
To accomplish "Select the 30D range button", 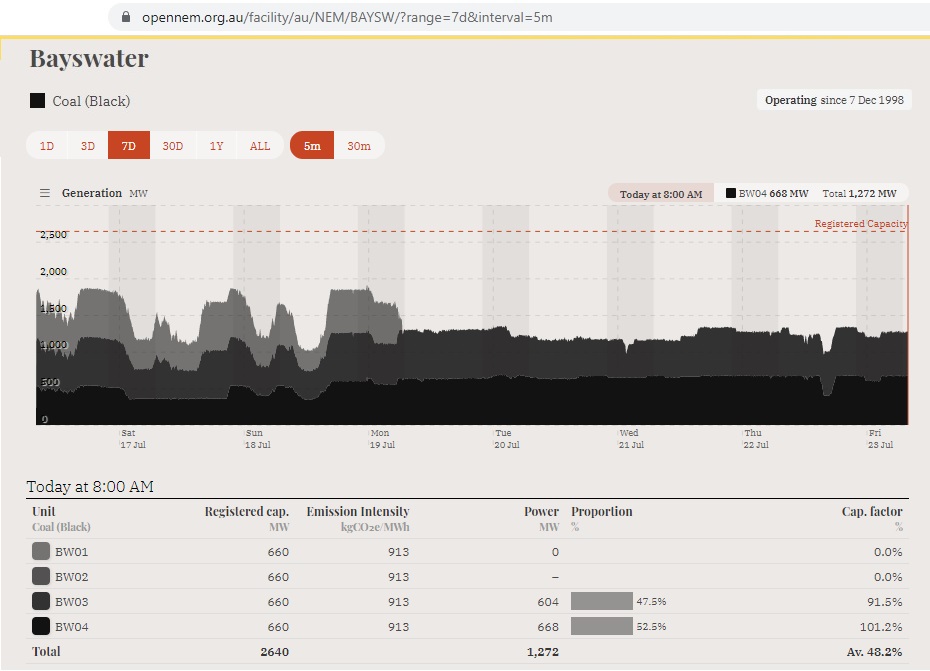I will click(x=173, y=145).
